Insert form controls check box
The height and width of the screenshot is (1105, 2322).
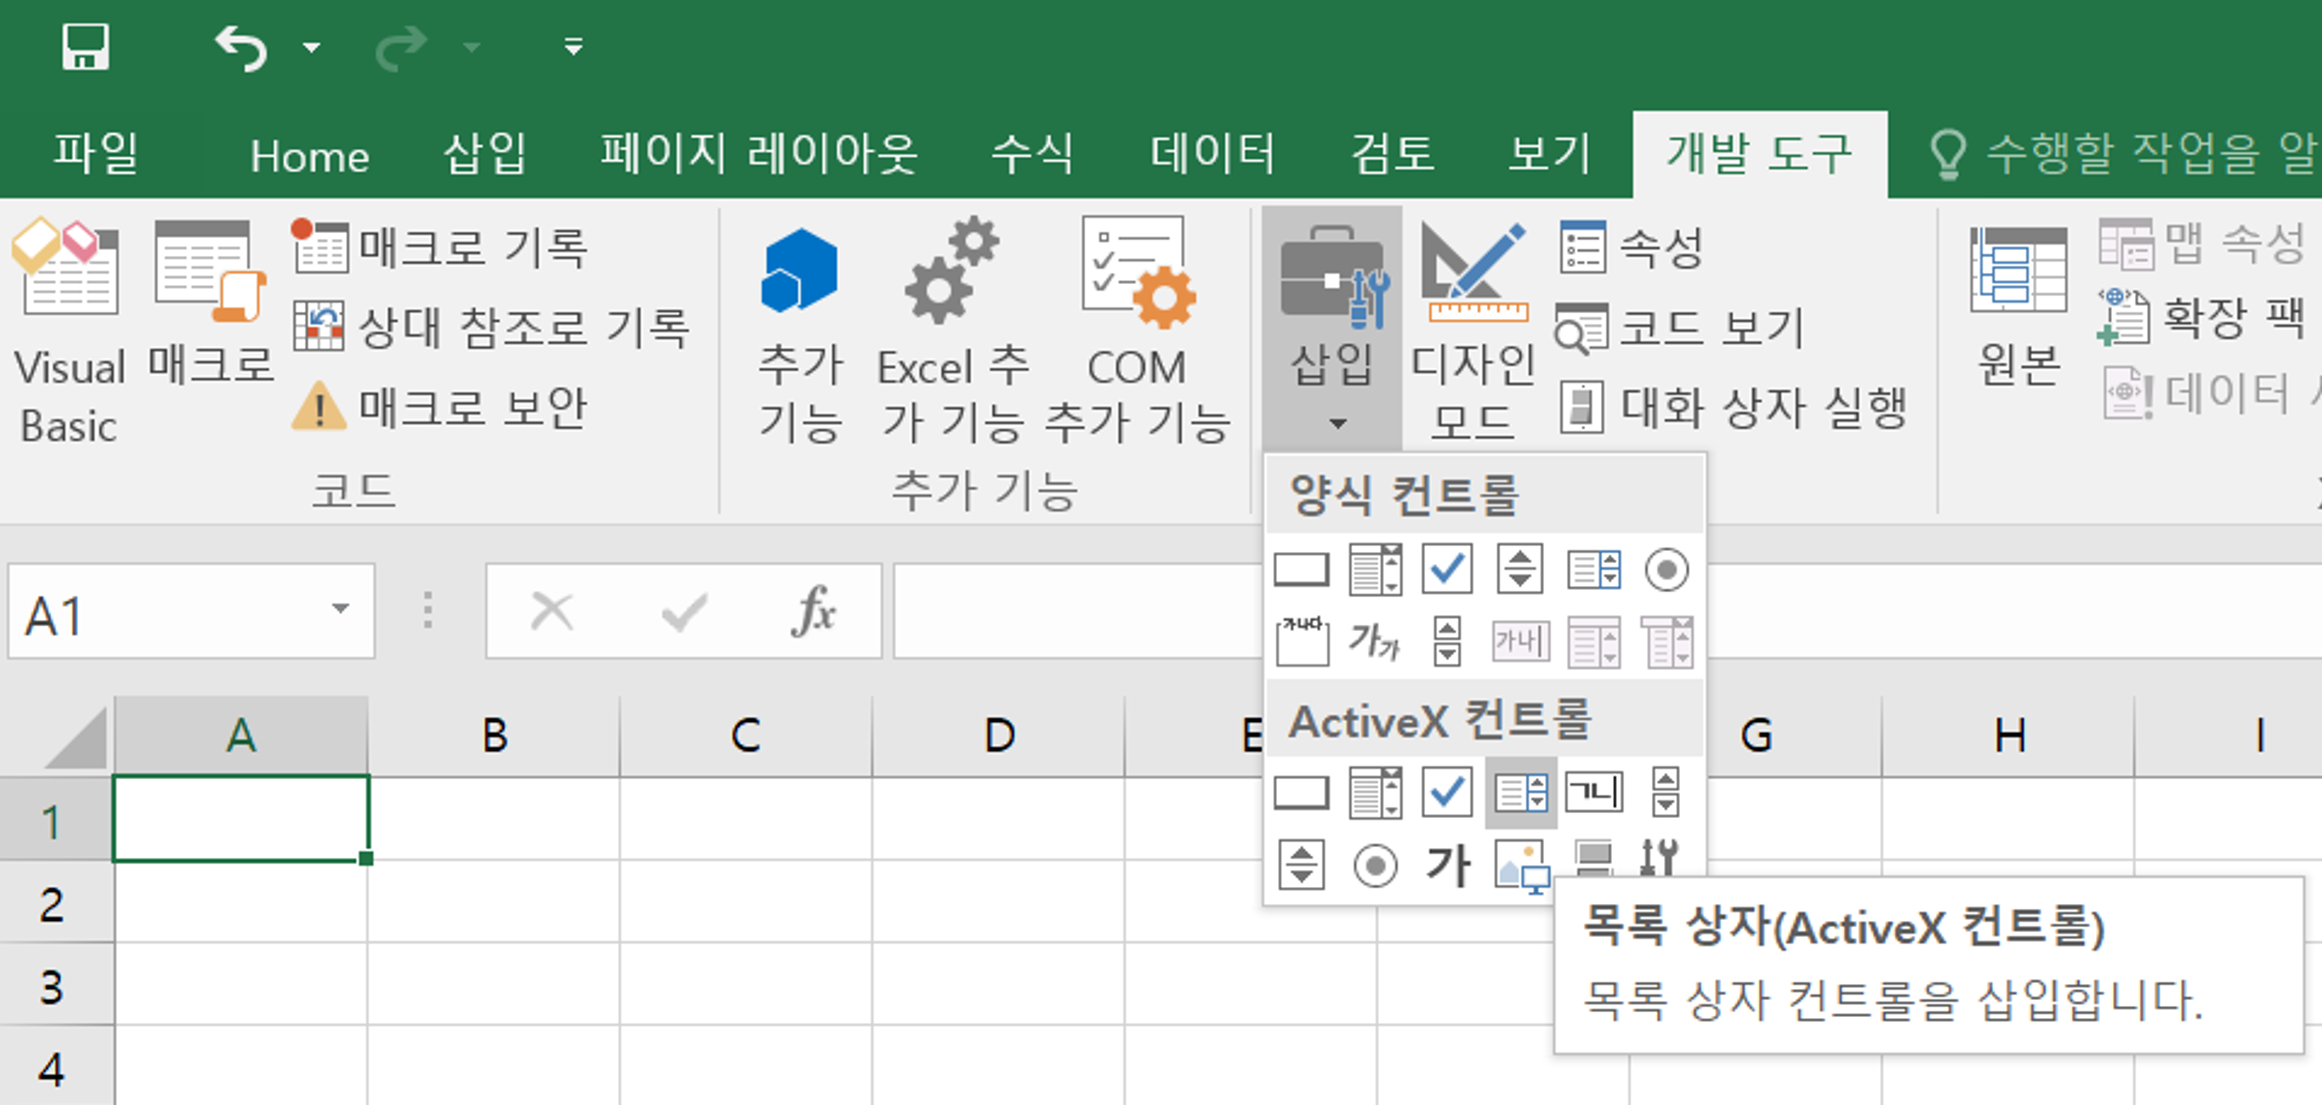point(1446,570)
